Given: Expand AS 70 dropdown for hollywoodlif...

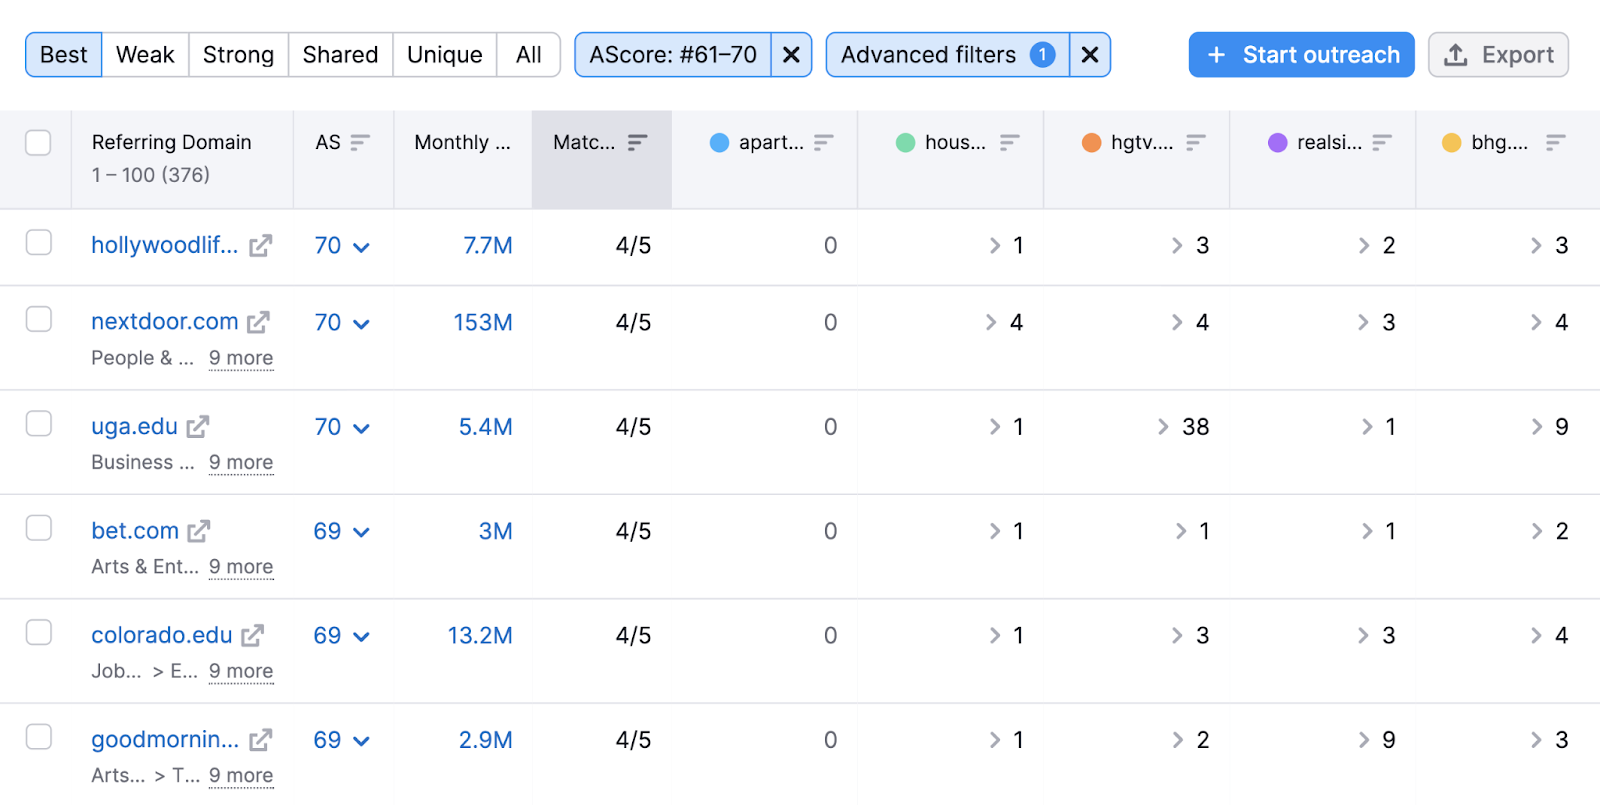Looking at the screenshot, I should [361, 247].
